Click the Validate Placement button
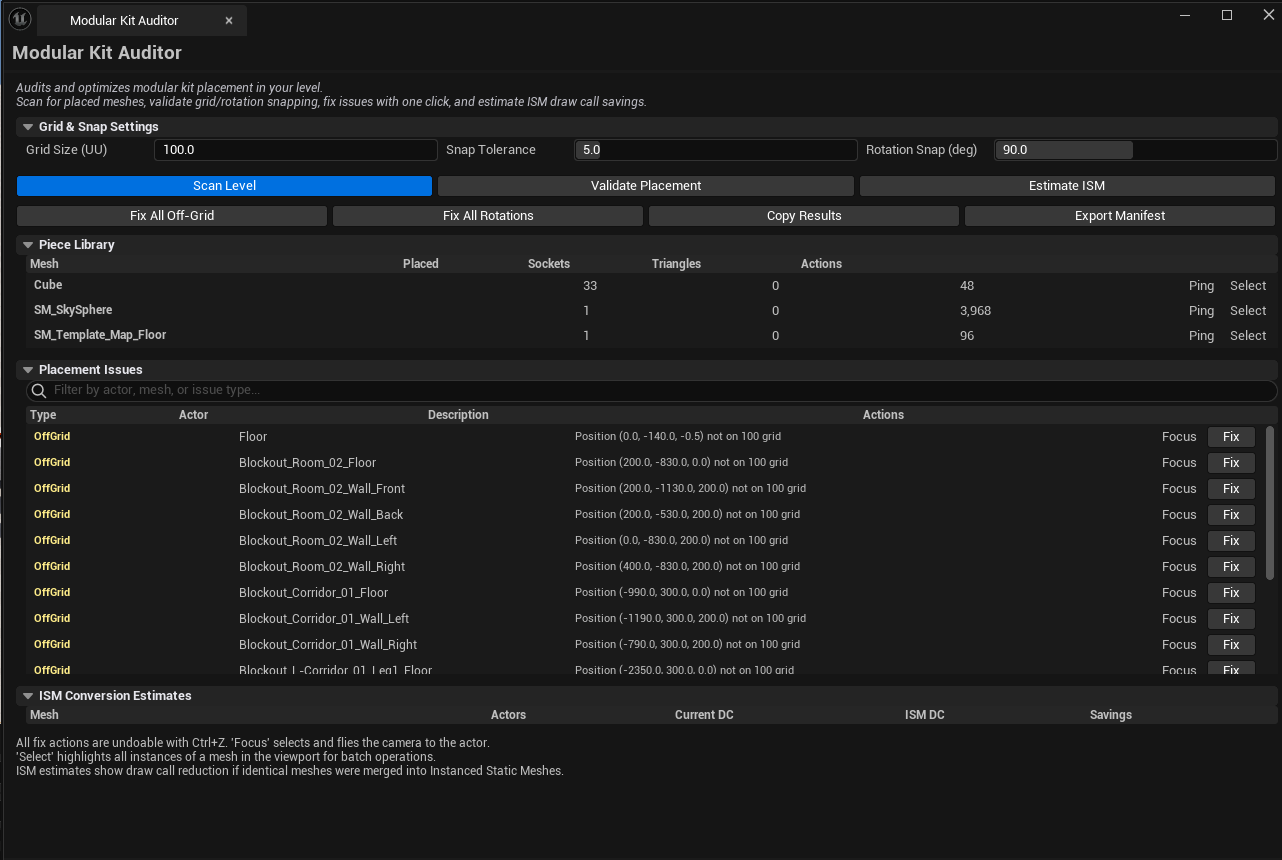Viewport: 1282px width, 860px height. pyautogui.click(x=646, y=186)
